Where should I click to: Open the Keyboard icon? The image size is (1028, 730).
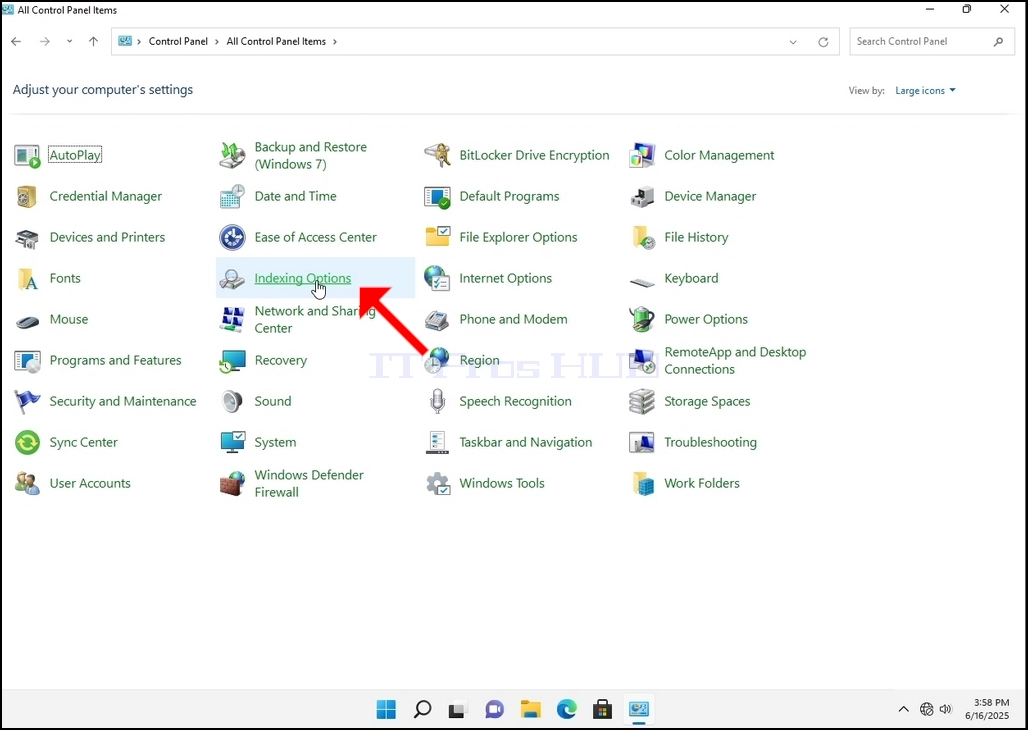point(642,282)
